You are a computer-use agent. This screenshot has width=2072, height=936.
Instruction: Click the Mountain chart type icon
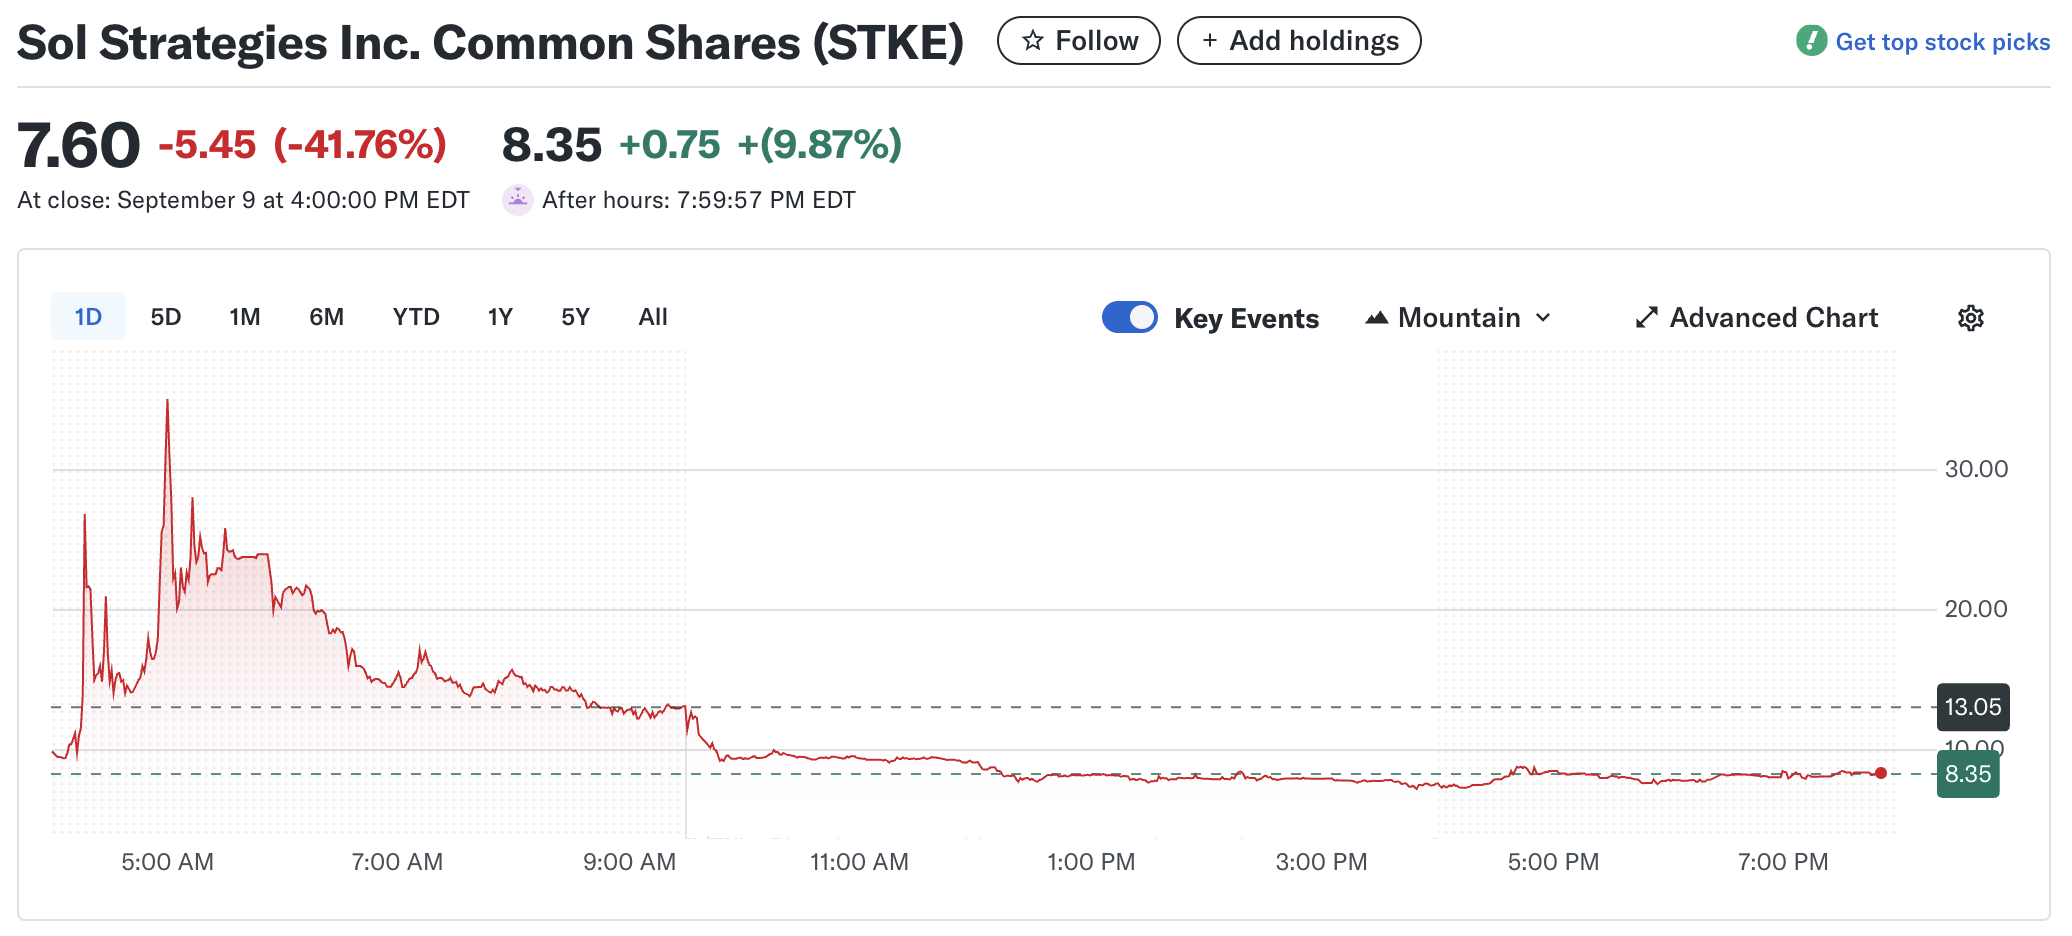[1377, 318]
